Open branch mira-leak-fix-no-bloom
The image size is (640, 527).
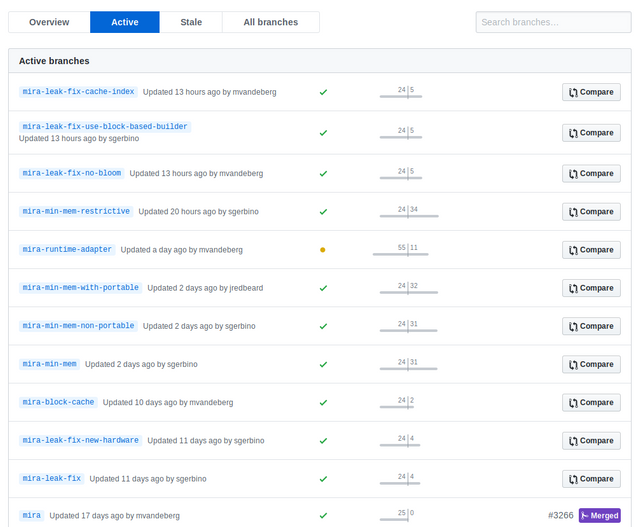pos(72,173)
